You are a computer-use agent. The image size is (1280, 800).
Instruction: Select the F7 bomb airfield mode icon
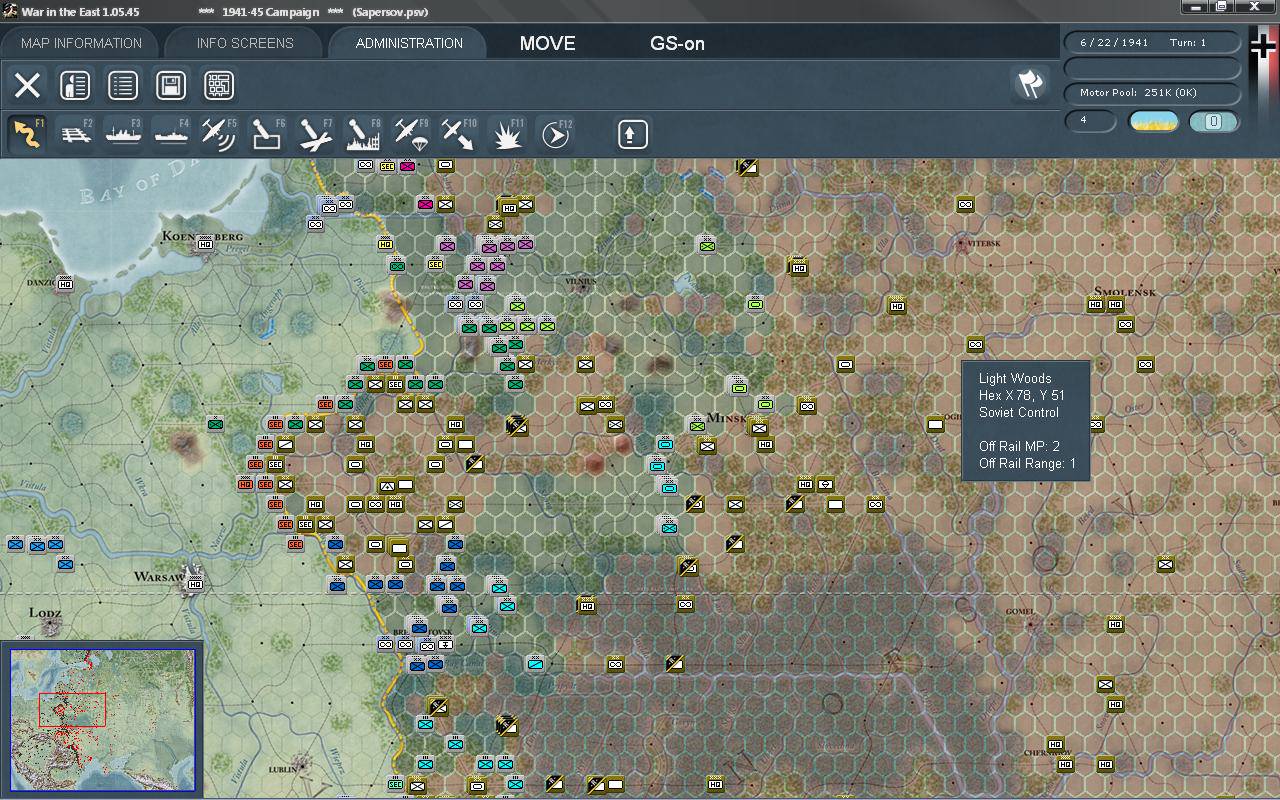click(315, 134)
